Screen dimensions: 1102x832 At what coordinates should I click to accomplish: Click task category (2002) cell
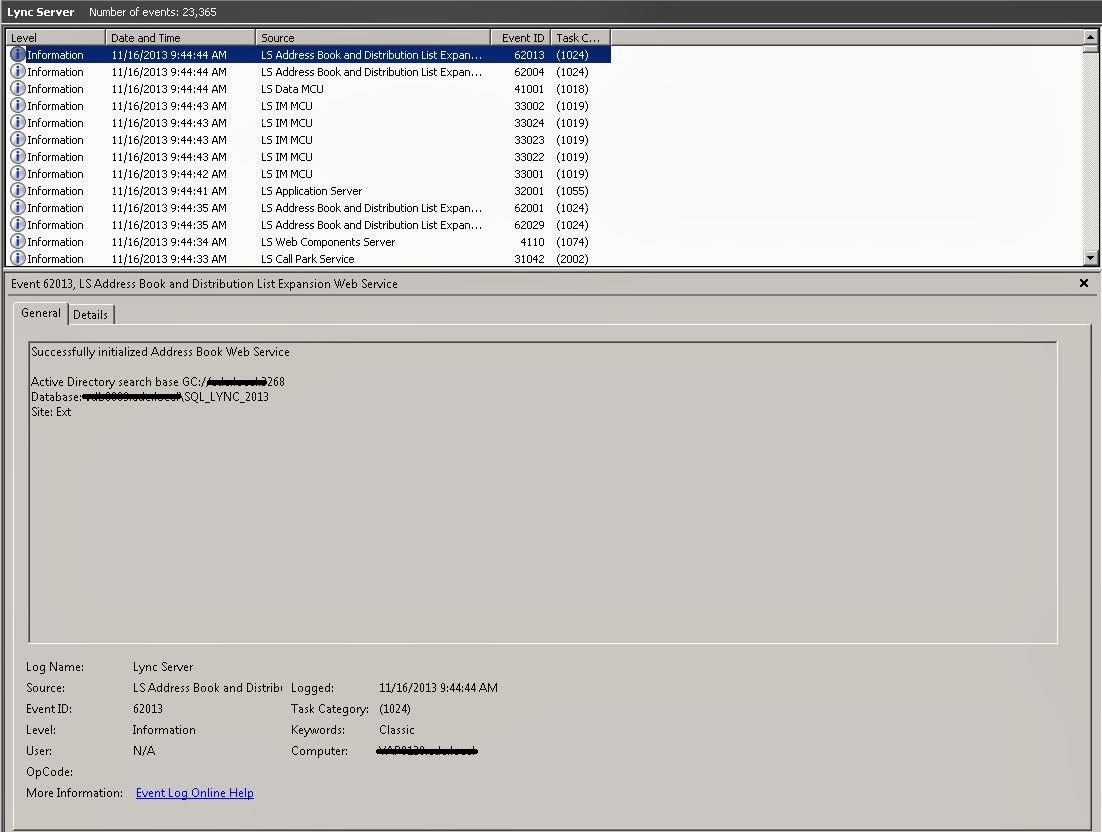click(x=572, y=259)
